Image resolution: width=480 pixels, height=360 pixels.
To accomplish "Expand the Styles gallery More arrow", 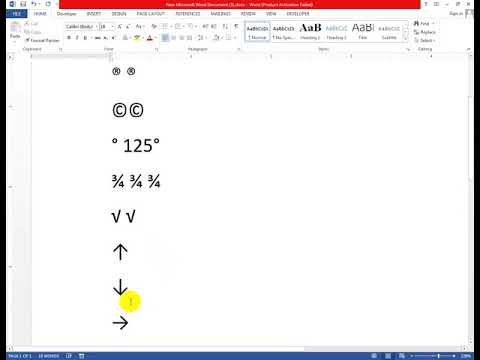I will (405, 39).
